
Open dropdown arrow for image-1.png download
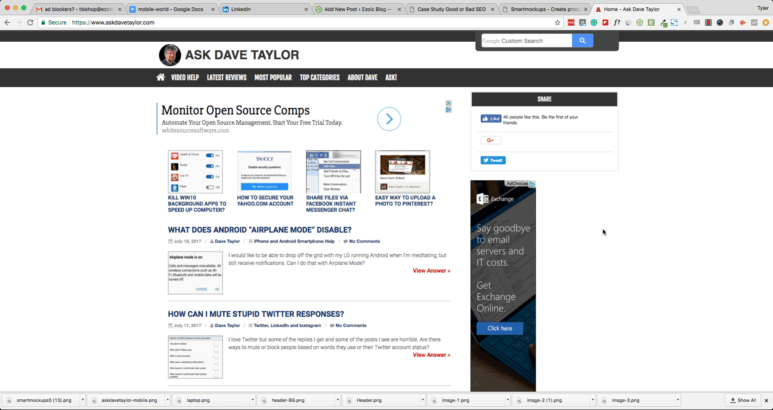point(508,400)
